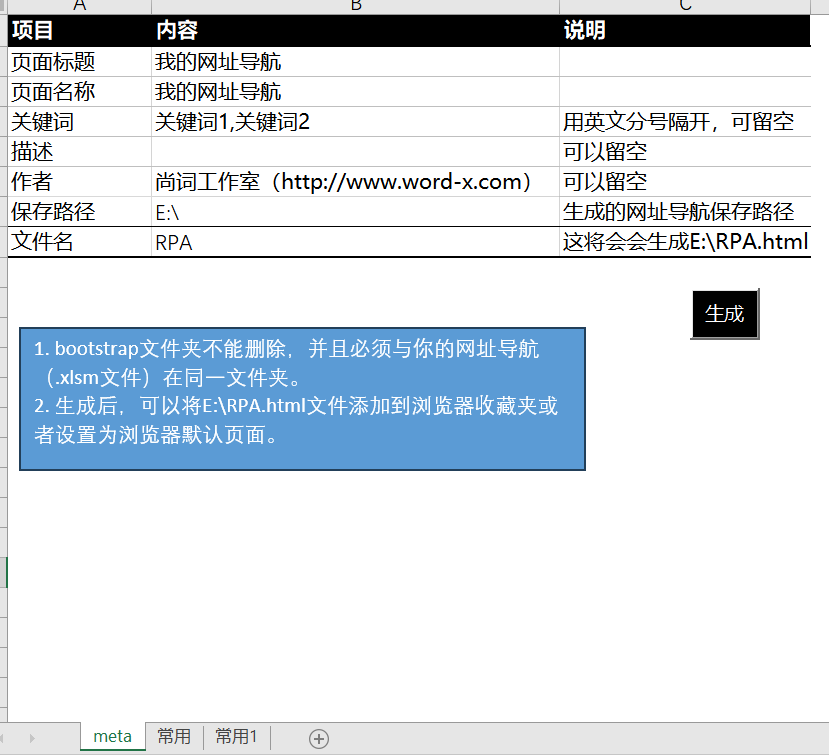
Task: Select the save path cell E:\
Action: click(355, 212)
